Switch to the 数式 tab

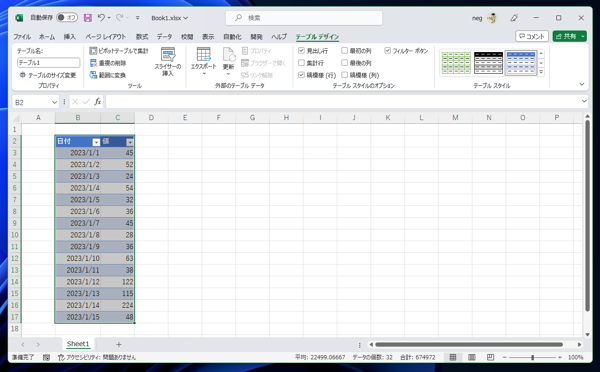[x=142, y=37]
